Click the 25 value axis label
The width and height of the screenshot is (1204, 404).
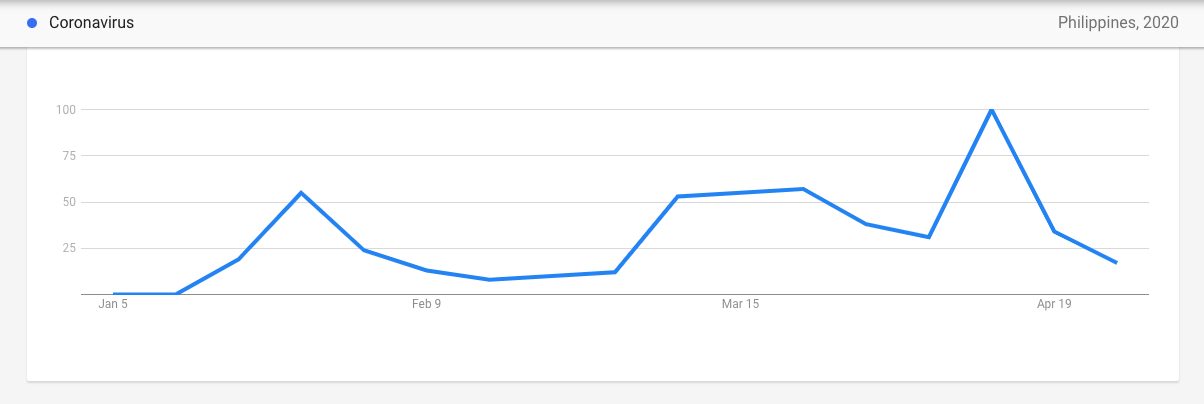point(70,248)
